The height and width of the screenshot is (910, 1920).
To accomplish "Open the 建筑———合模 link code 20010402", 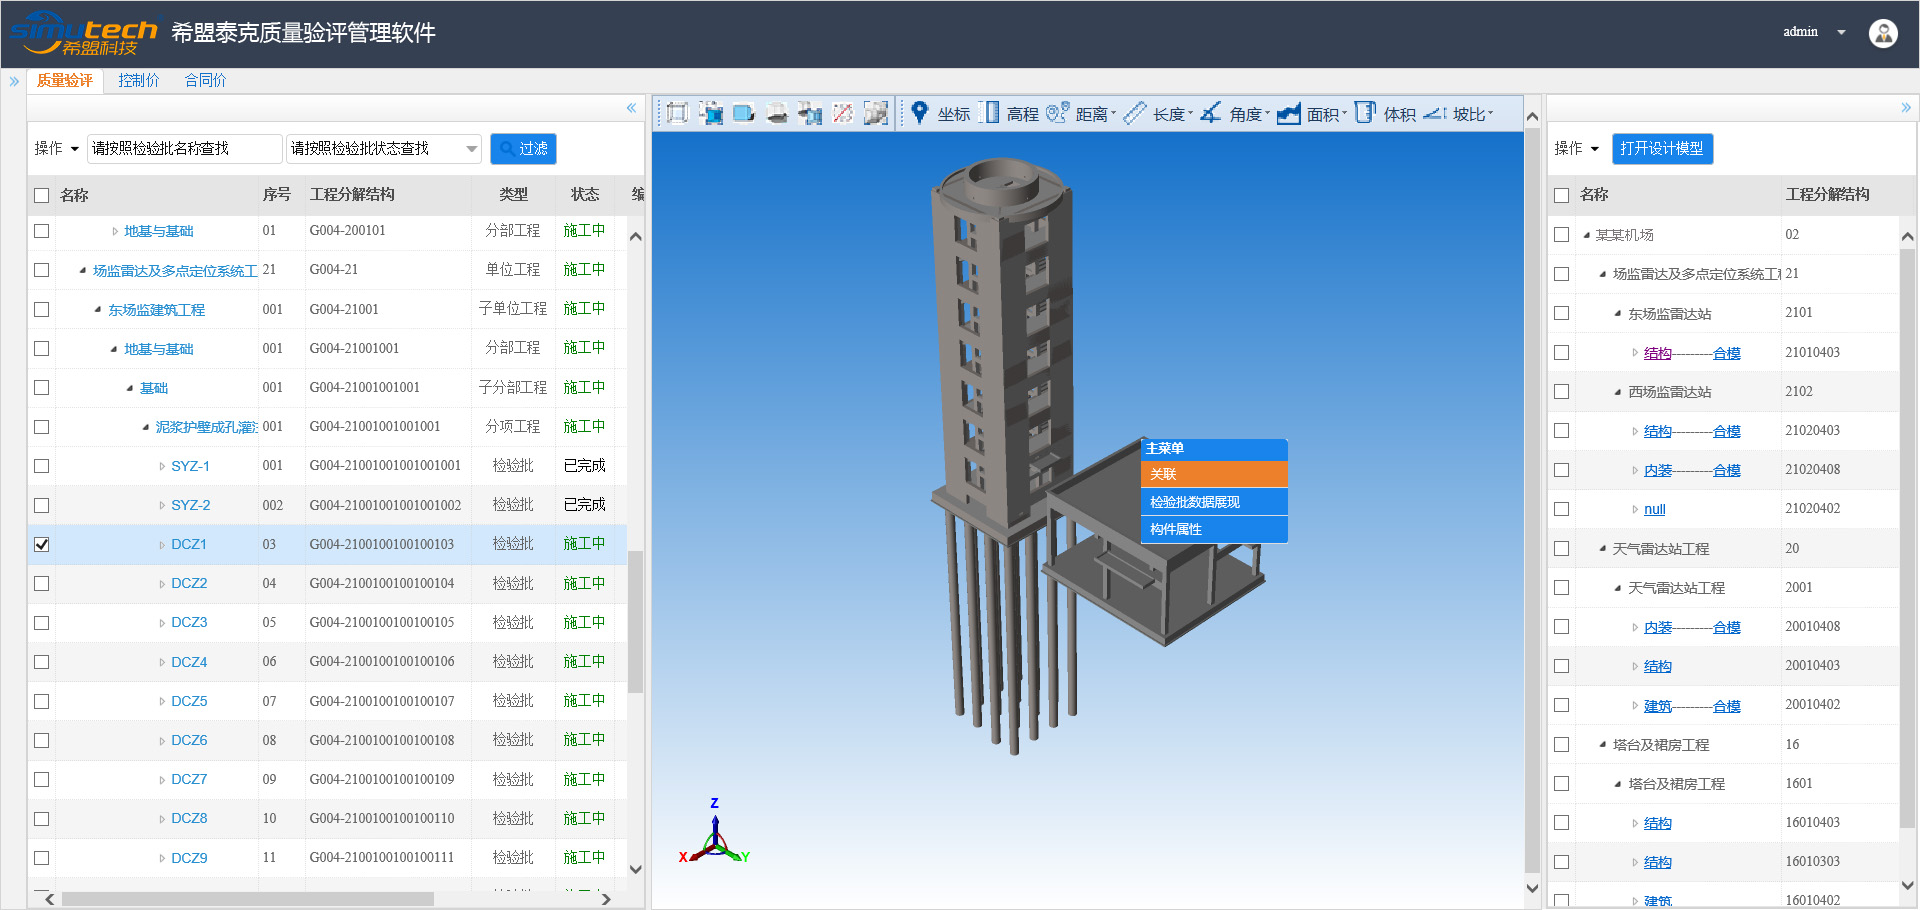I will click(1692, 706).
